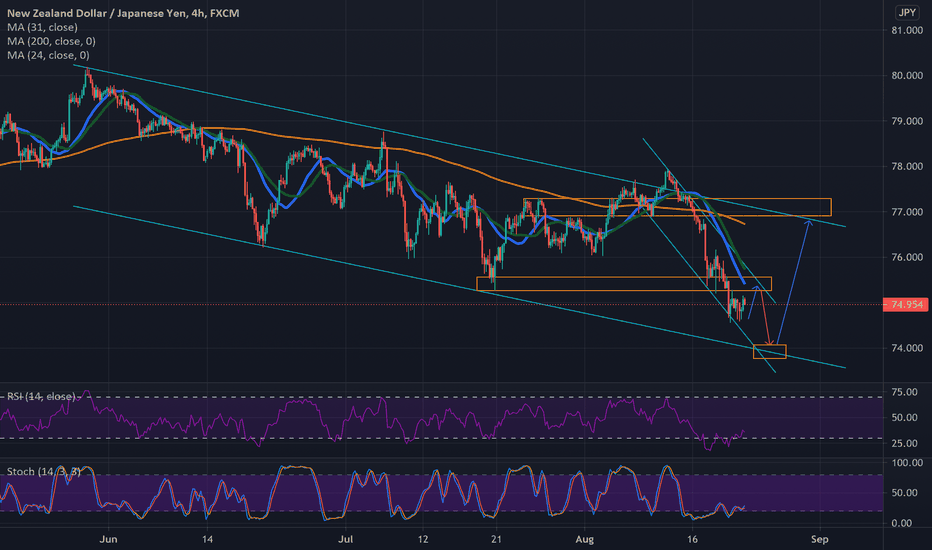Click the 79.000 price axis label
This screenshot has width=932, height=550.
pyautogui.click(x=907, y=121)
